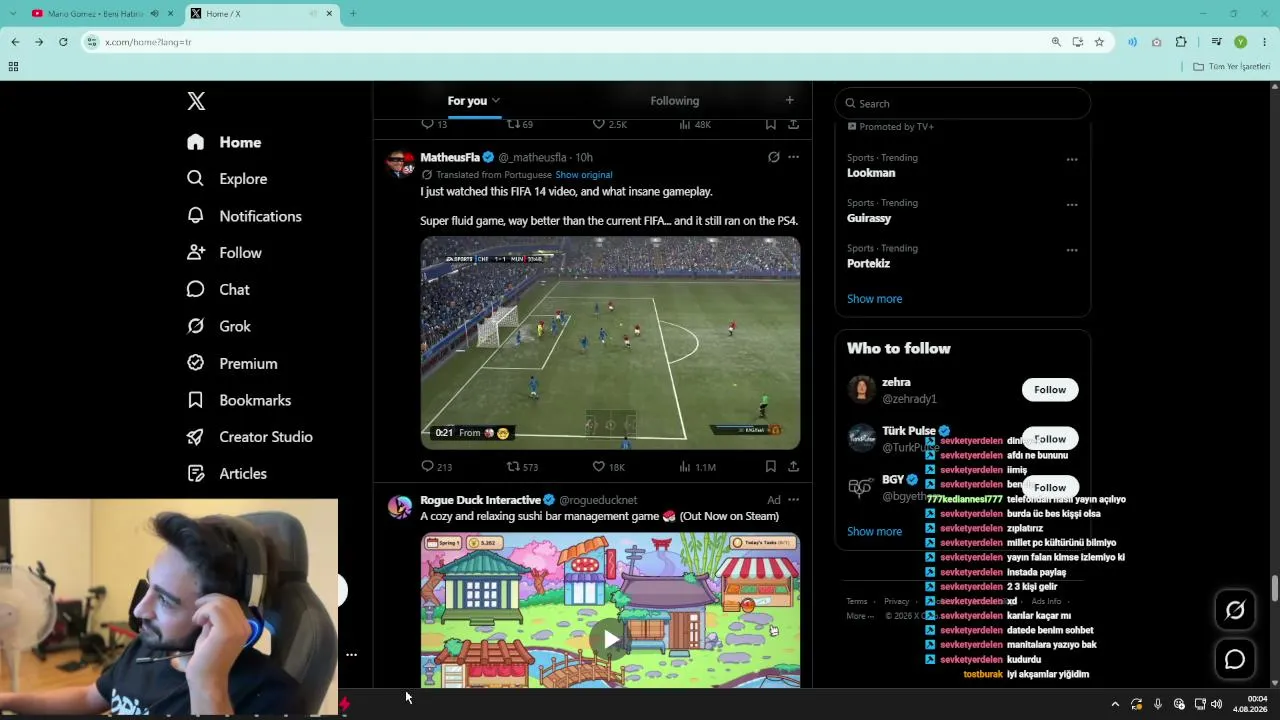Open the Terms footer link
Image resolution: width=1280 pixels, height=720 pixels.
click(x=857, y=601)
